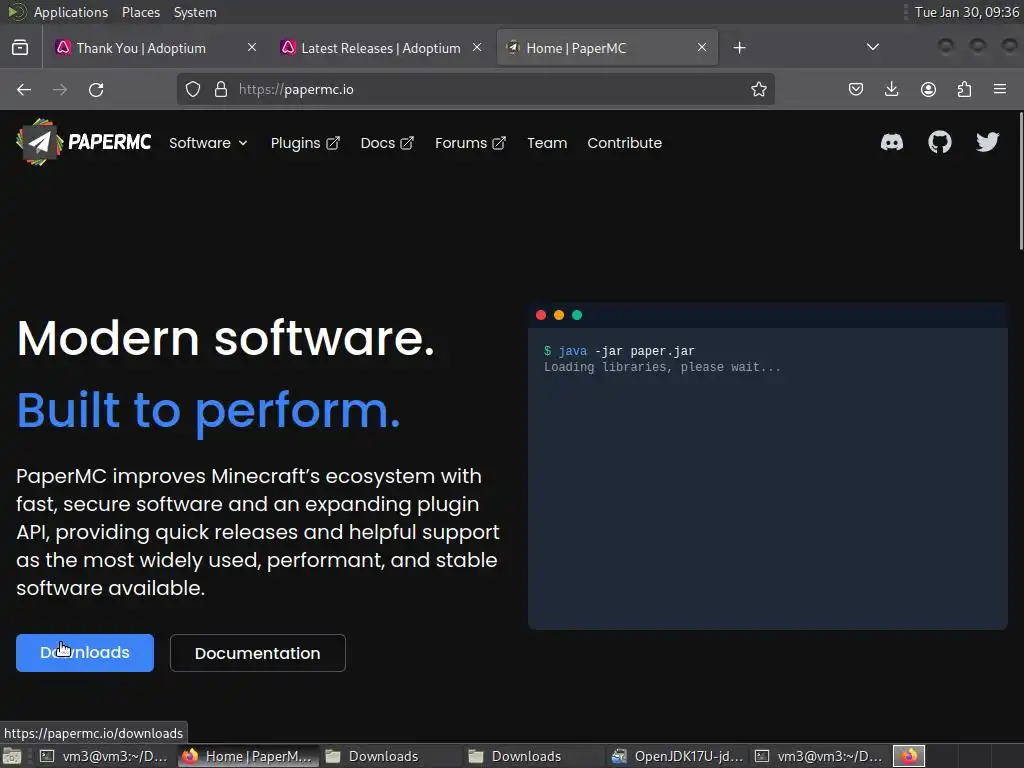Close the Home PaperMC tab
The width and height of the screenshot is (1024, 768).
pos(702,47)
